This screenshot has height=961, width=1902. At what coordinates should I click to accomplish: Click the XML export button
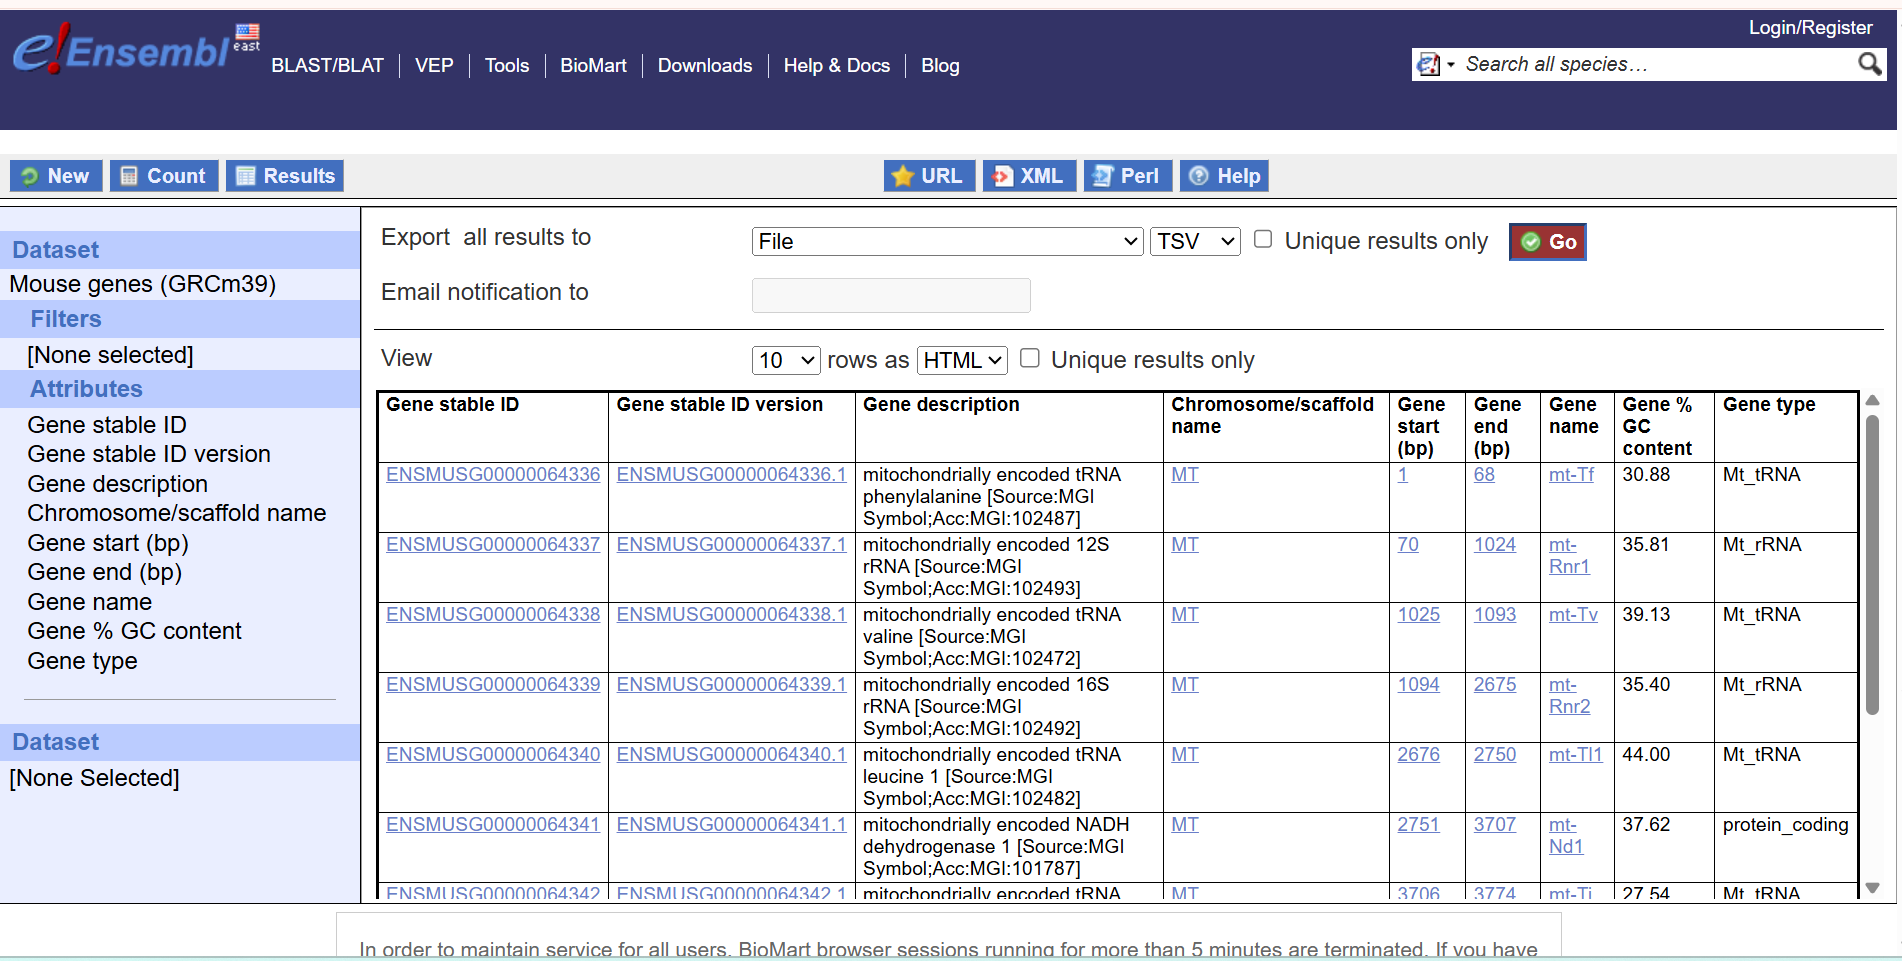coord(1028,176)
